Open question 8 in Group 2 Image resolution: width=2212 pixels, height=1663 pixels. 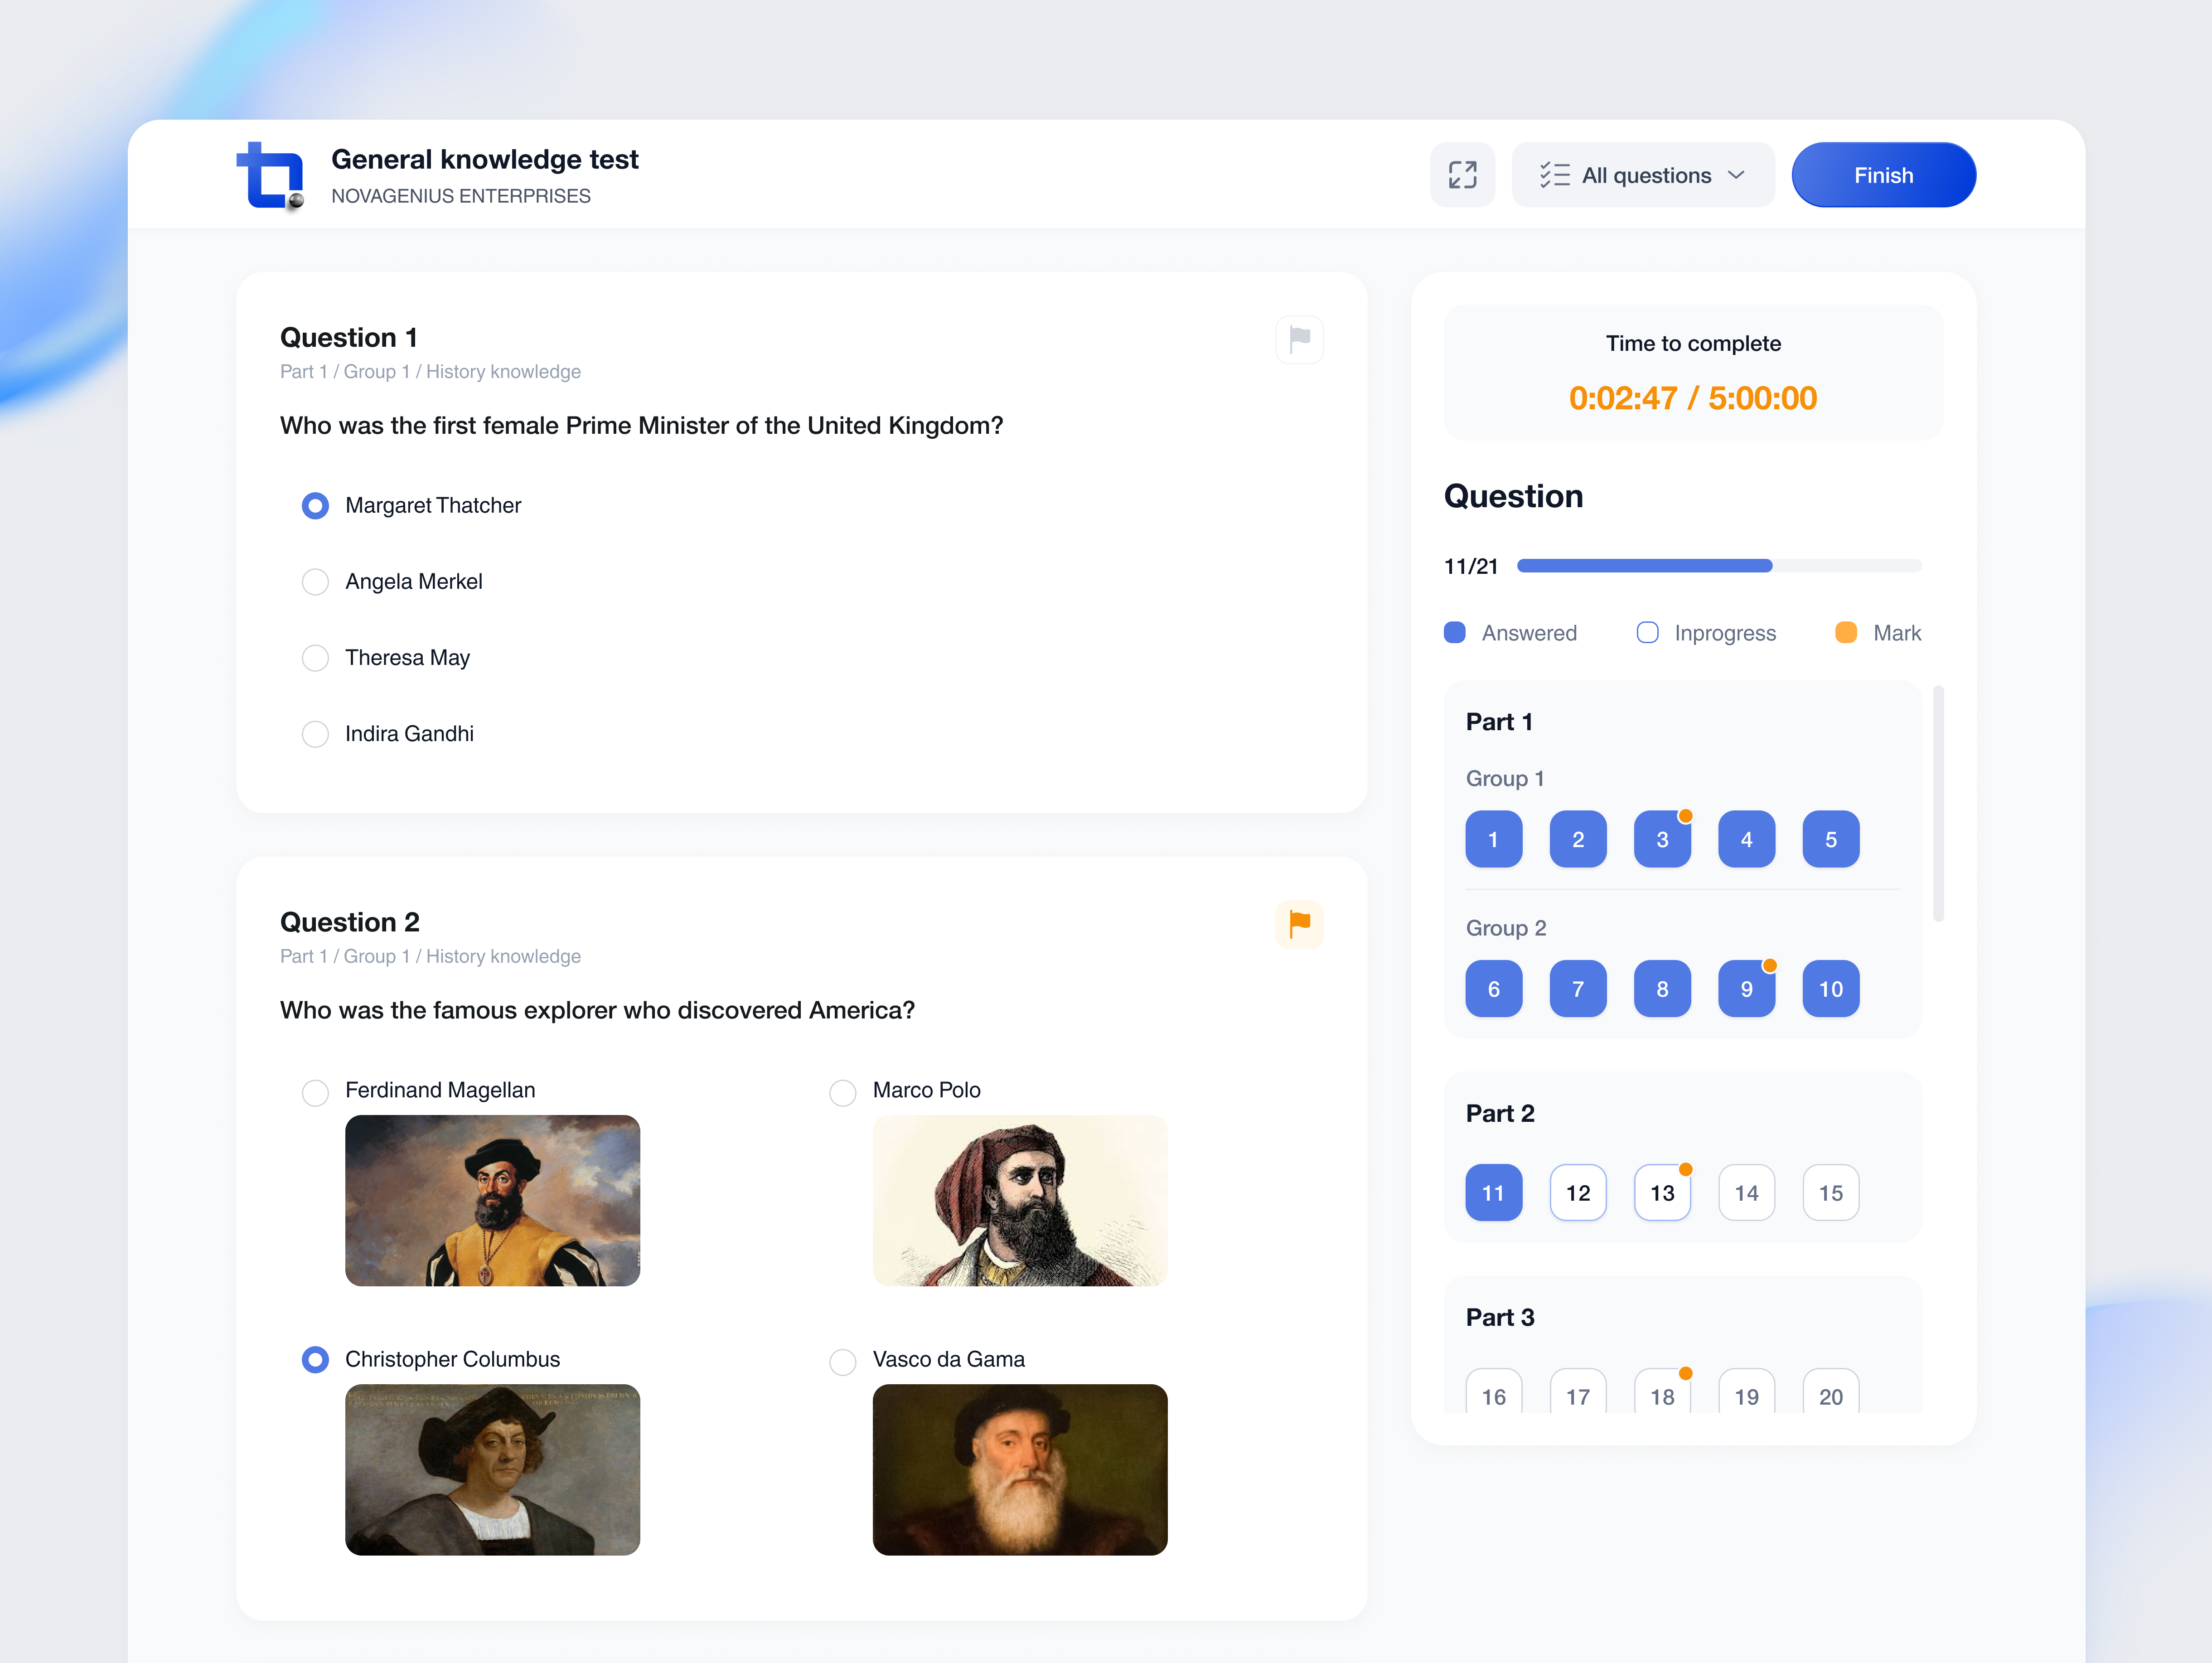(x=1662, y=989)
